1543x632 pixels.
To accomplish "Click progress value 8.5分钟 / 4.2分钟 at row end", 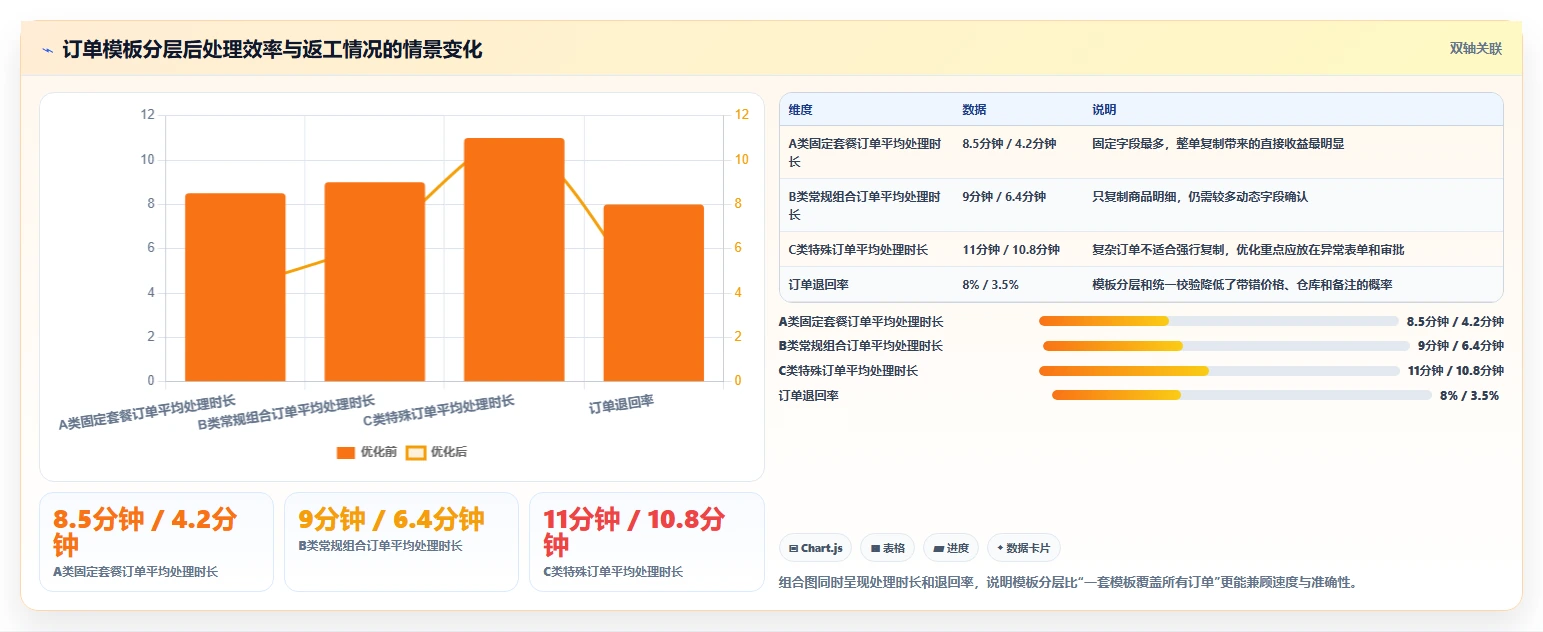I will pos(1455,321).
